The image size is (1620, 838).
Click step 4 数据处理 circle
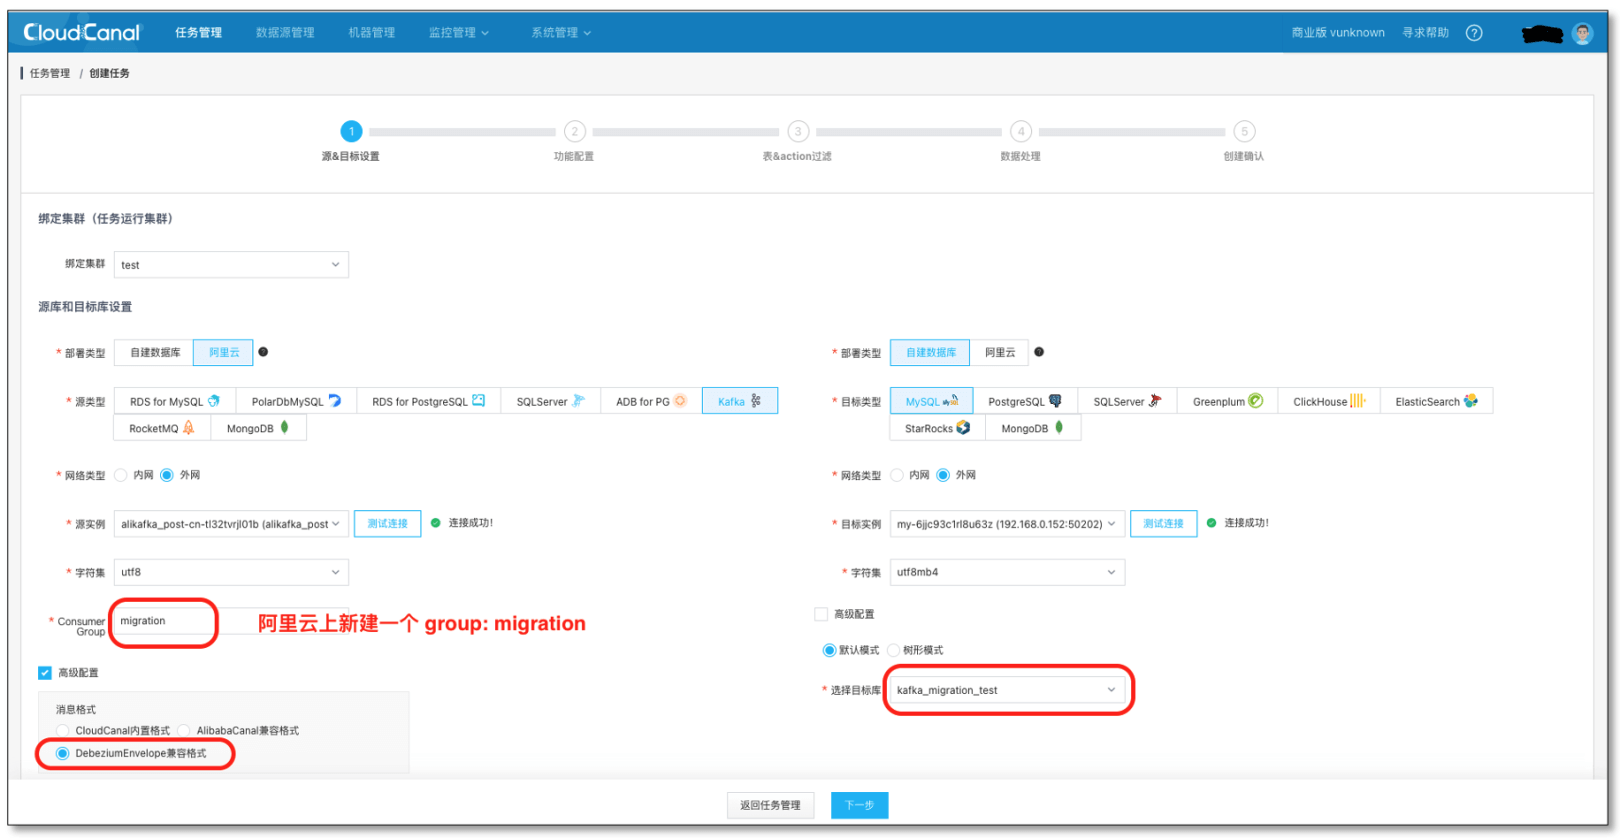1021,131
